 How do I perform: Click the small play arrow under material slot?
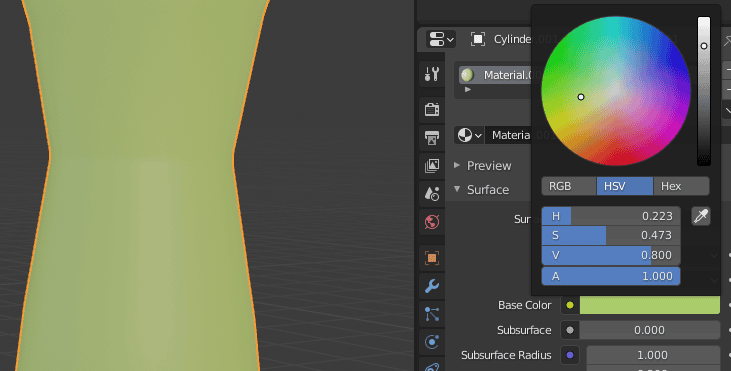[x=468, y=89]
